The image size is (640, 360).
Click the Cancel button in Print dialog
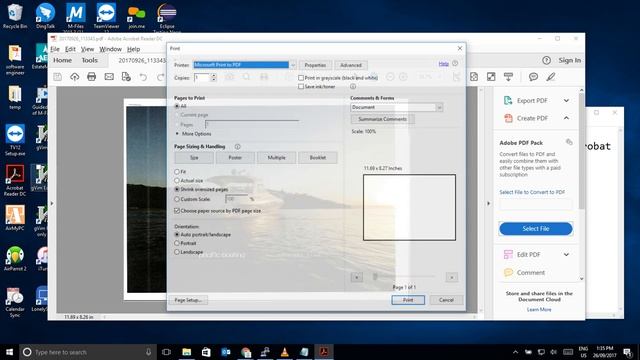446,300
